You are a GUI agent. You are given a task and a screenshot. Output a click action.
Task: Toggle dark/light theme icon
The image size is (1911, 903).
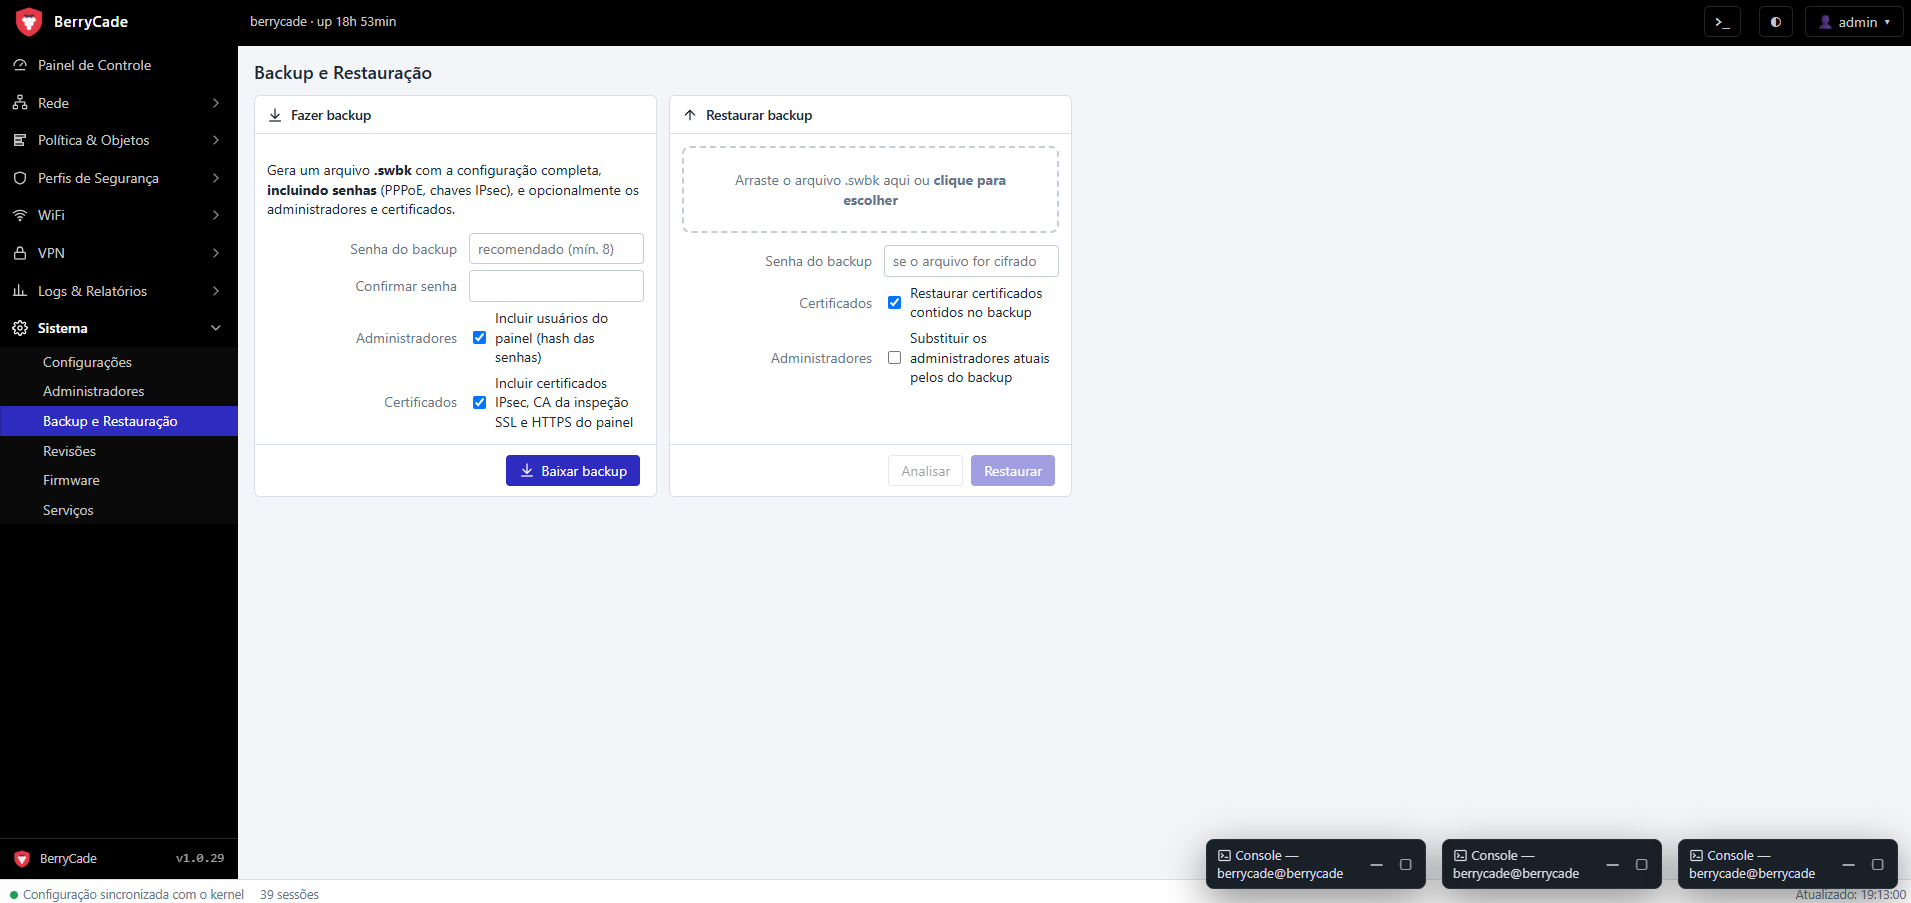(1776, 22)
